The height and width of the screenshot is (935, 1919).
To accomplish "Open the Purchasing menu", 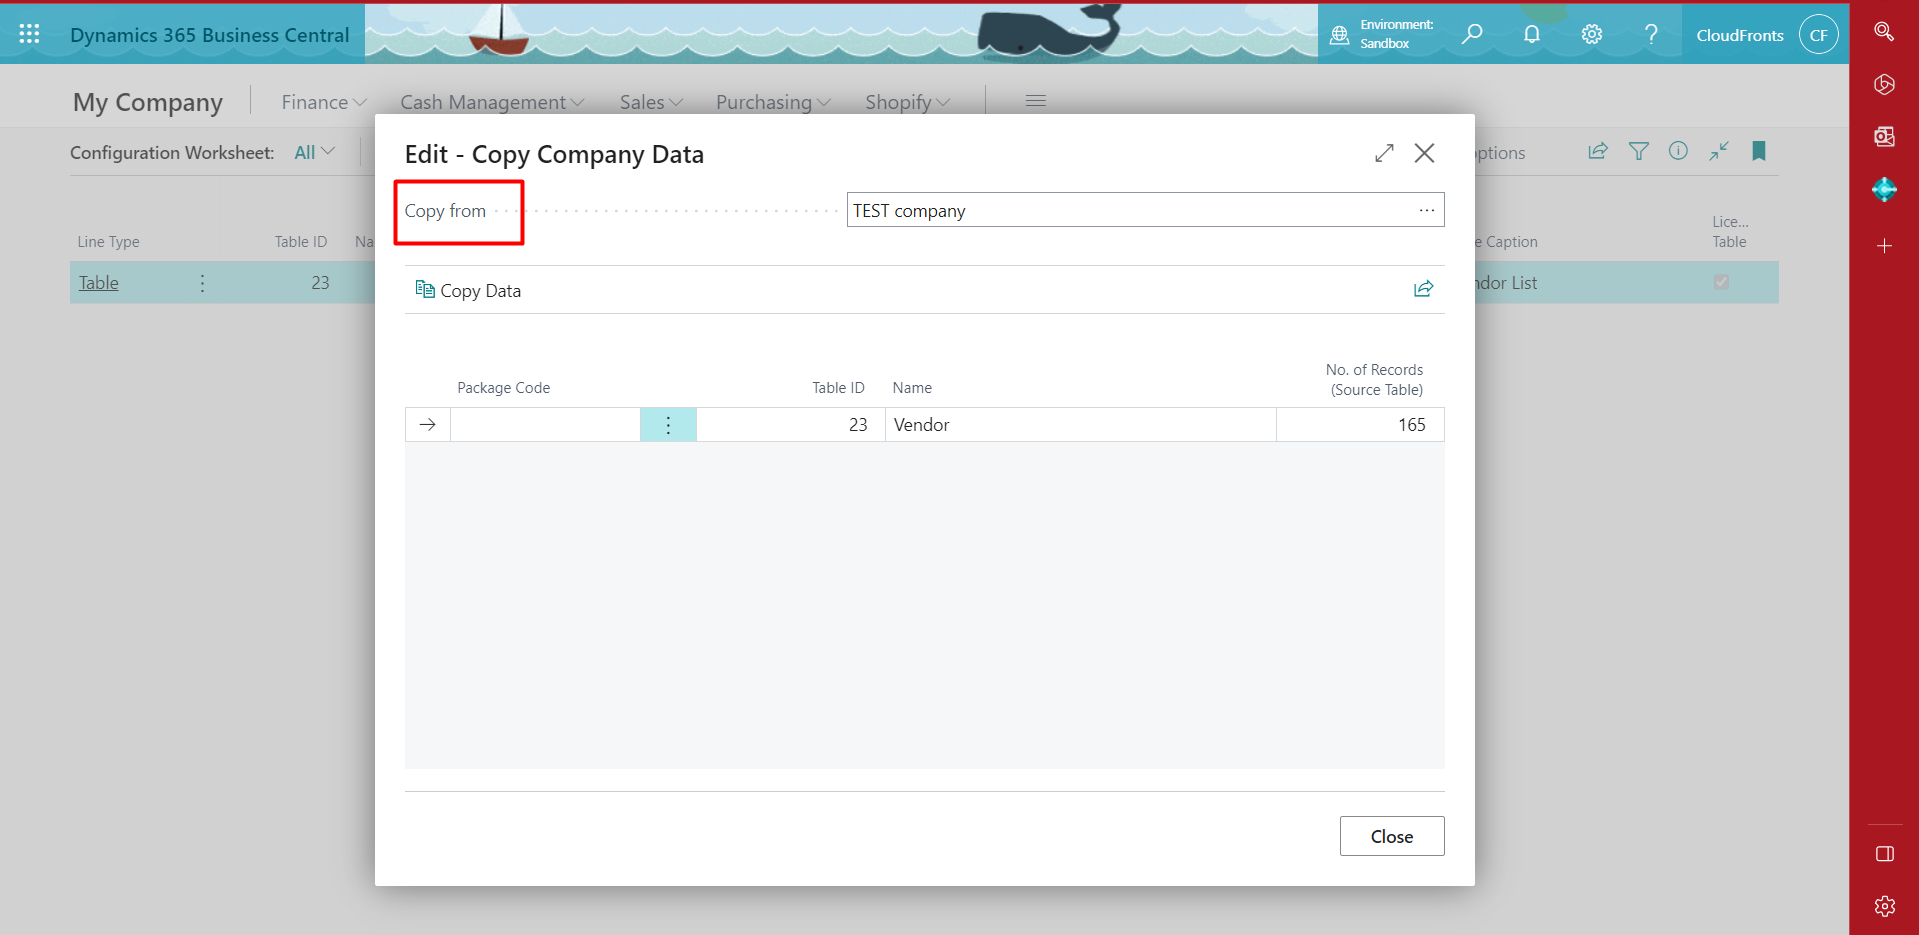I will pos(772,102).
